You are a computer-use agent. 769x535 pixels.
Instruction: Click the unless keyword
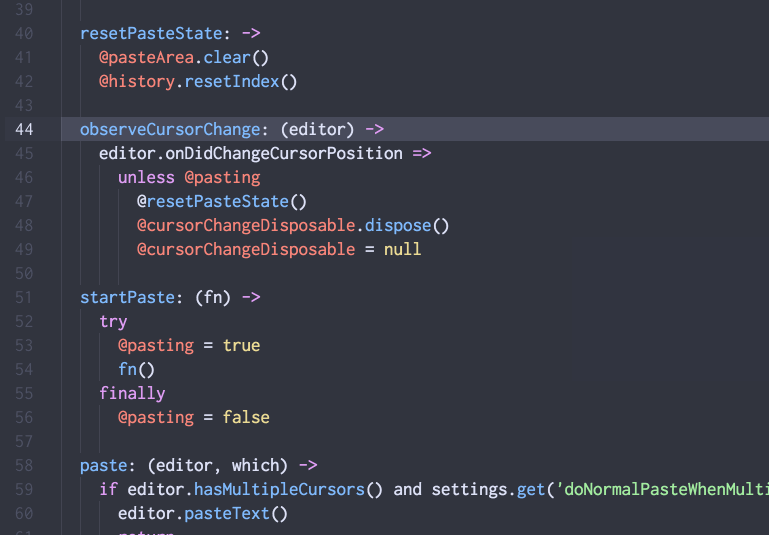coord(146,178)
